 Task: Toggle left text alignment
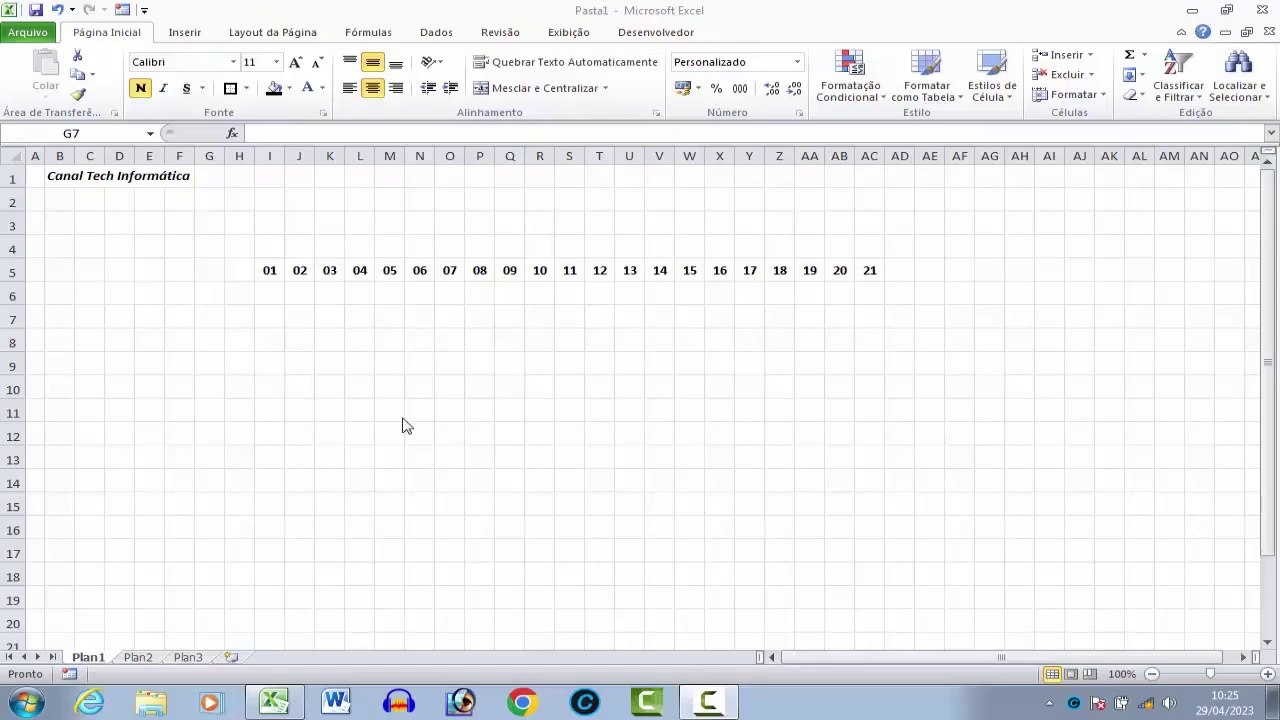(x=349, y=88)
